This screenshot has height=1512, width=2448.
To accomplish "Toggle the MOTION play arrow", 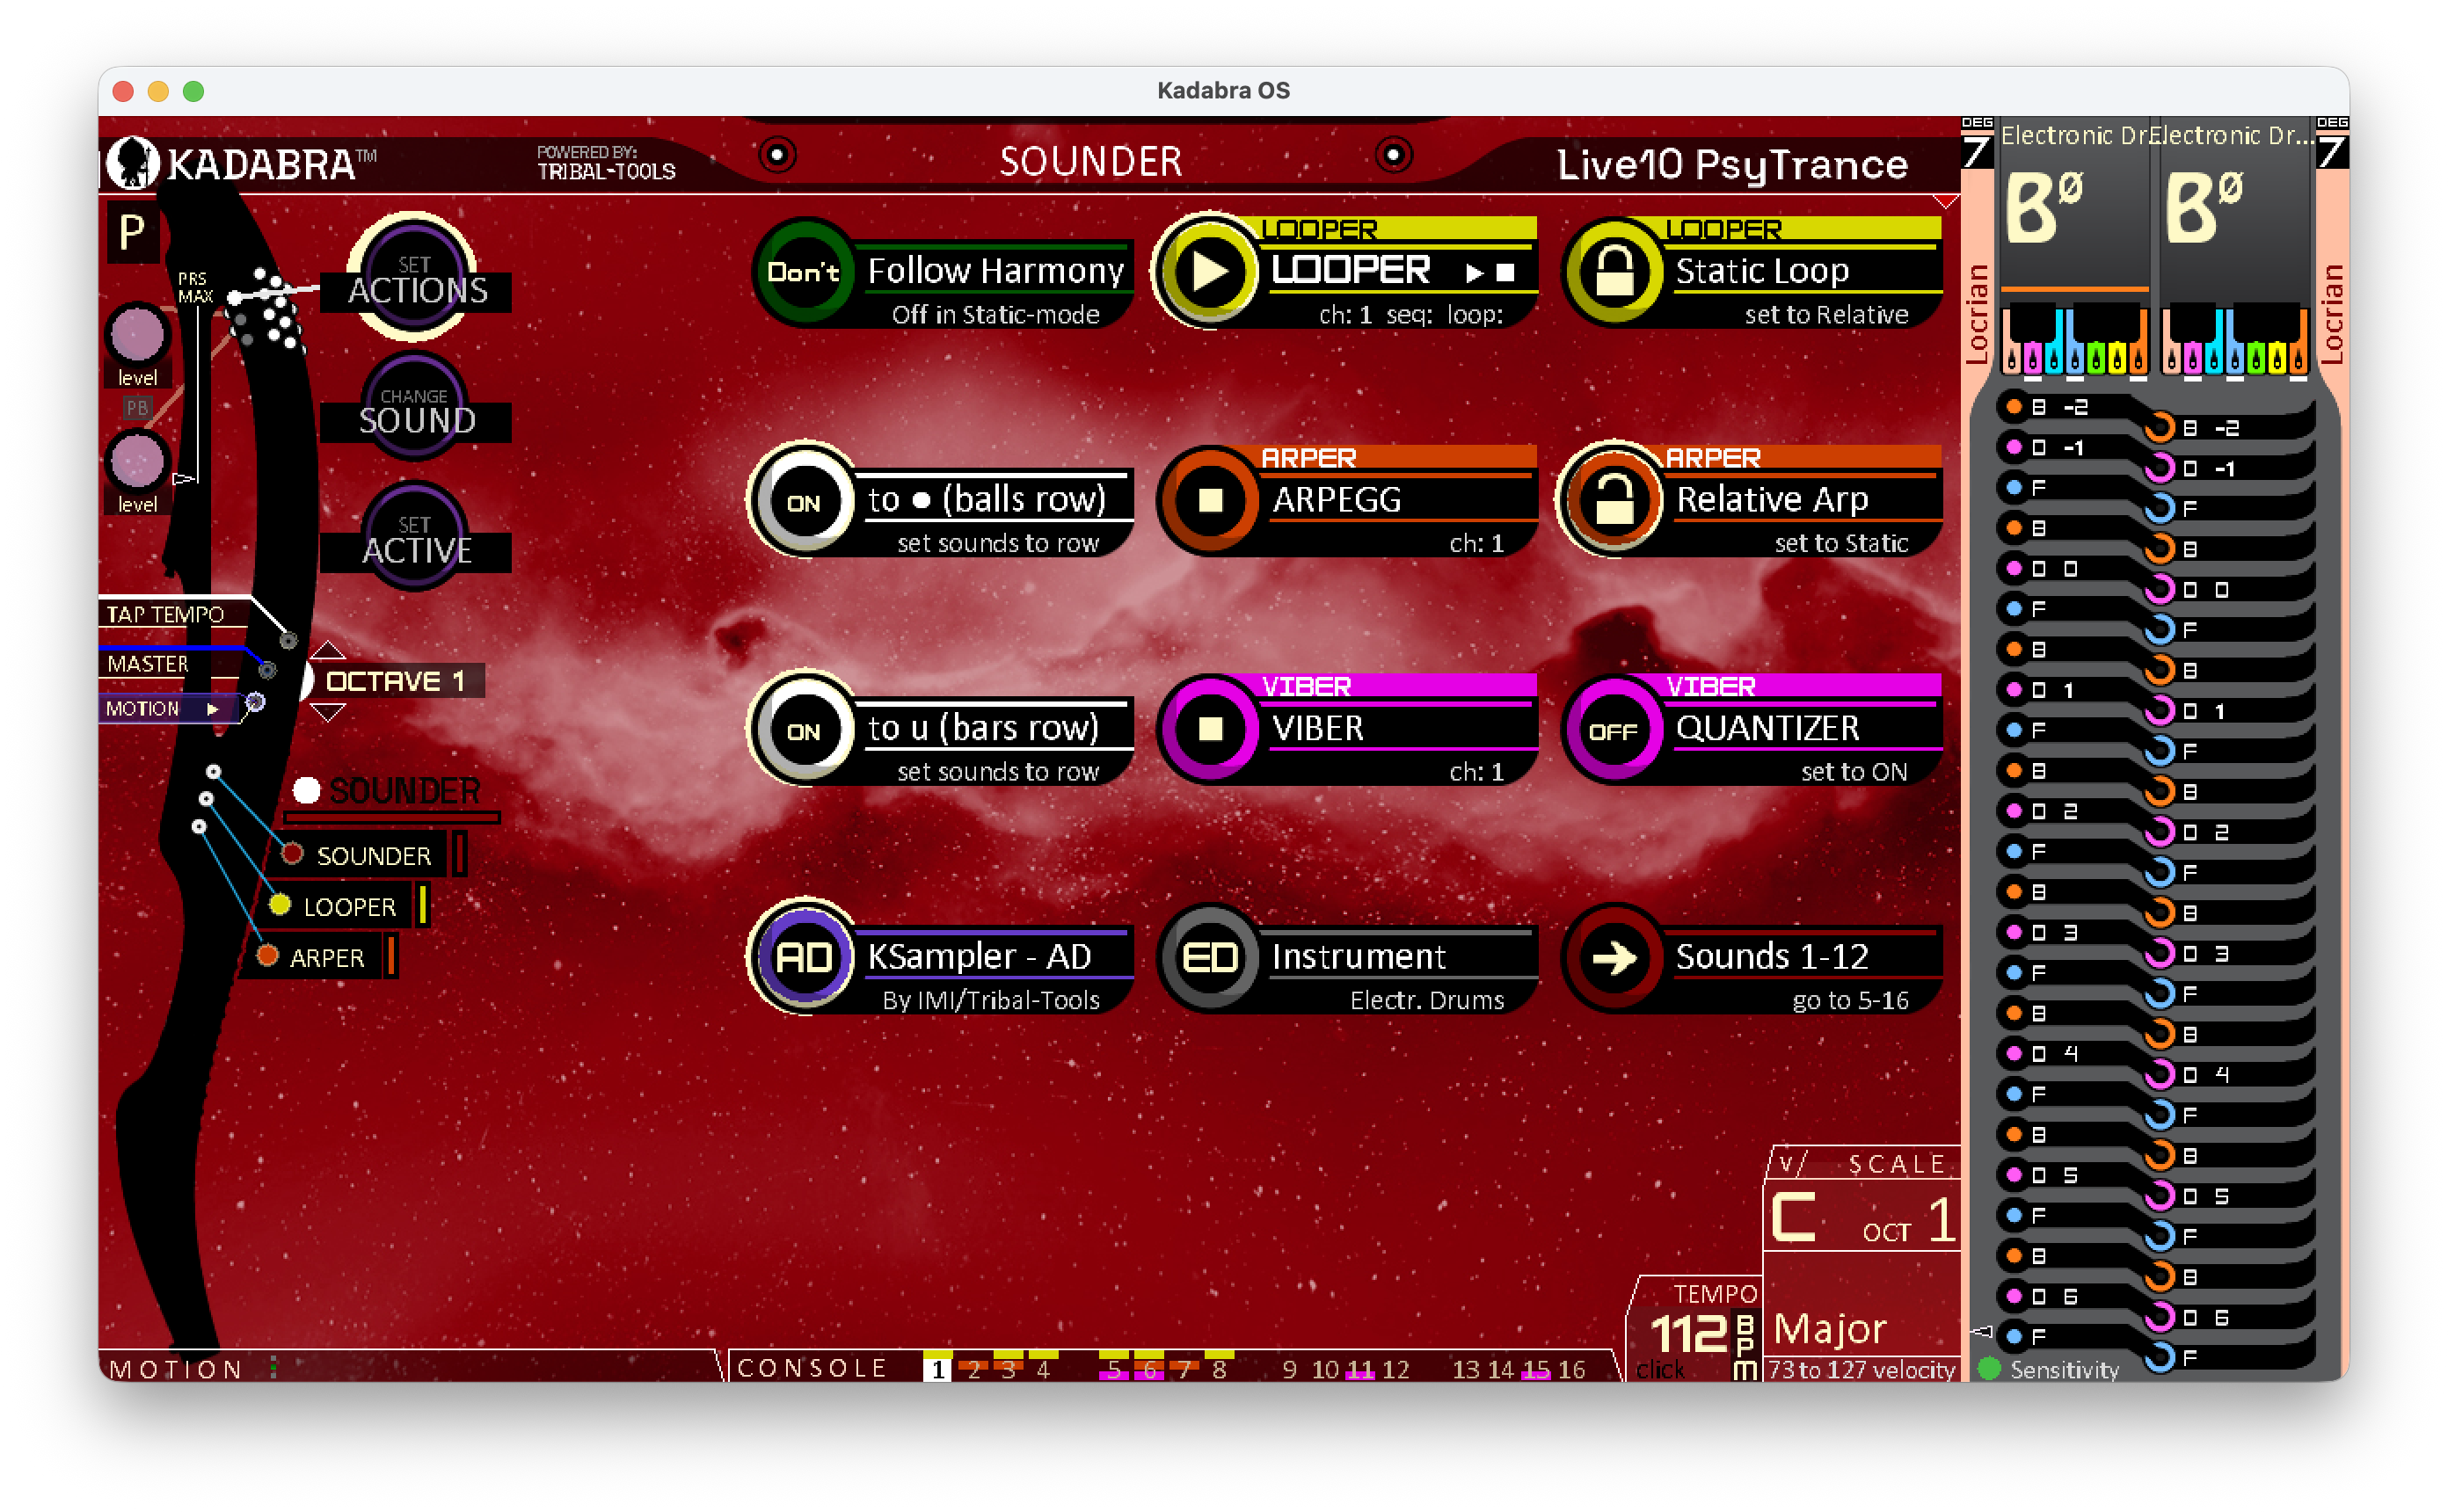I will [x=212, y=709].
